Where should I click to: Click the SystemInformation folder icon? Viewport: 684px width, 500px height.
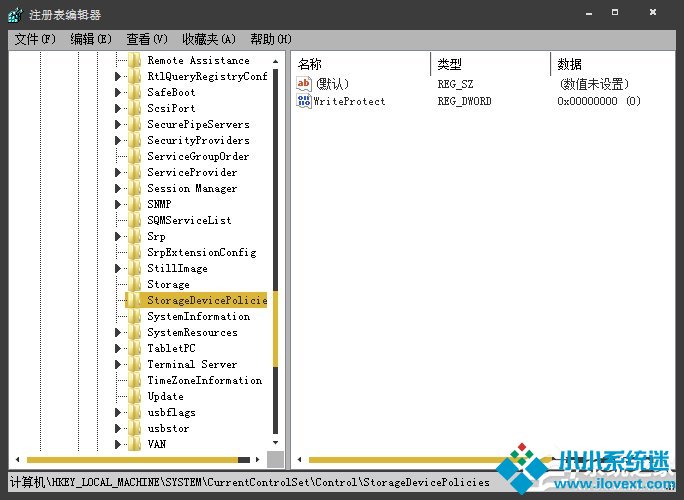tap(135, 316)
